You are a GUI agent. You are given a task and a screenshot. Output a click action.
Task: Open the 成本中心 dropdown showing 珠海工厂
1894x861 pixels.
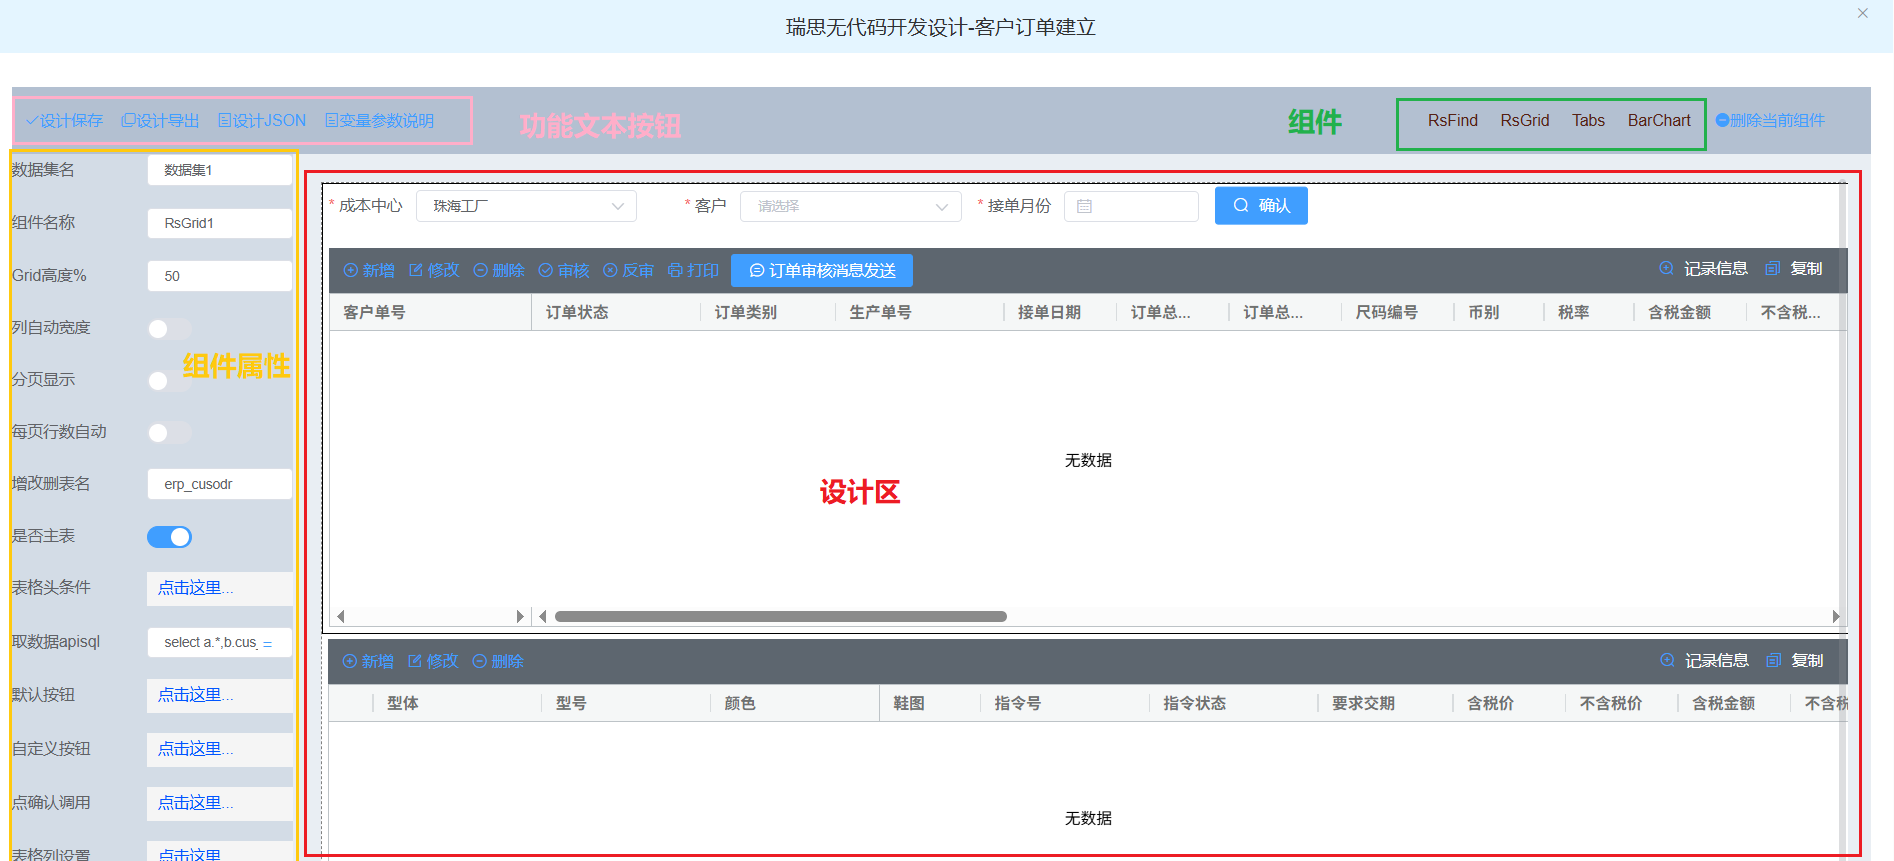pyautogui.click(x=526, y=206)
